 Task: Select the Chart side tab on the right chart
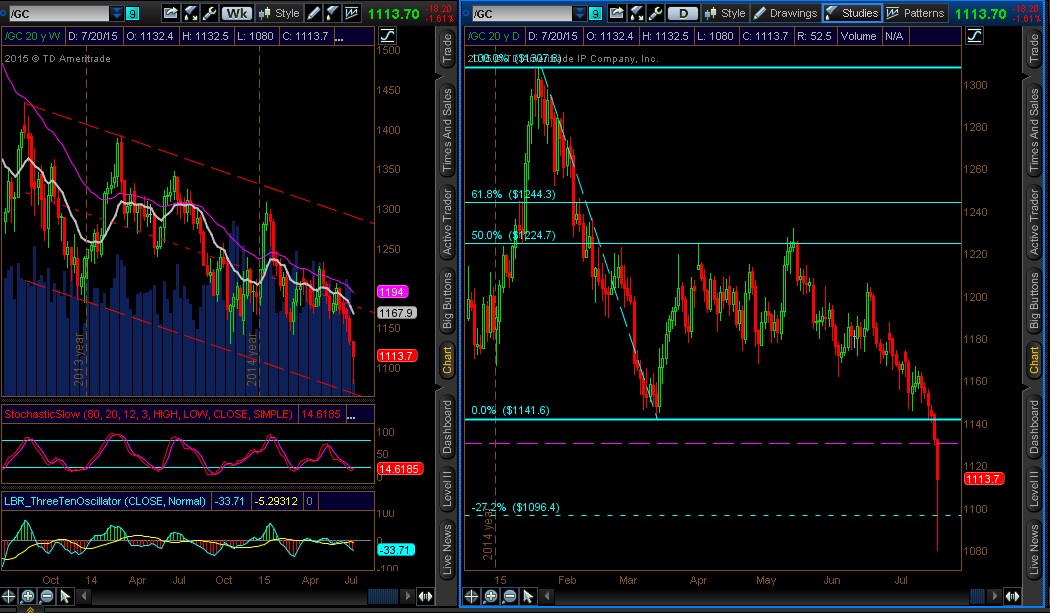click(1034, 360)
